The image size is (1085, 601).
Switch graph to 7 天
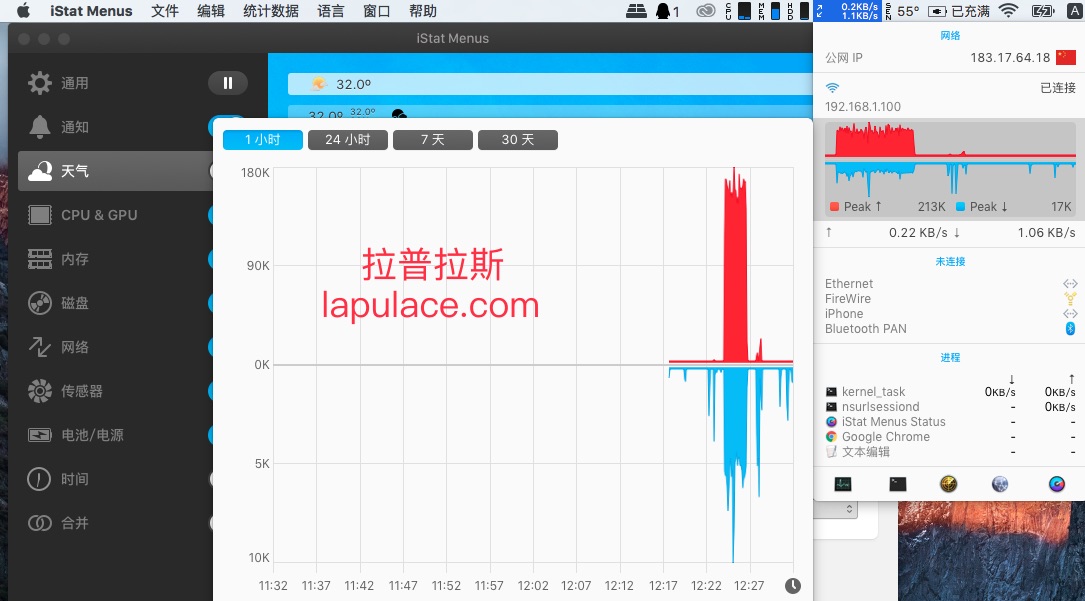tap(432, 140)
